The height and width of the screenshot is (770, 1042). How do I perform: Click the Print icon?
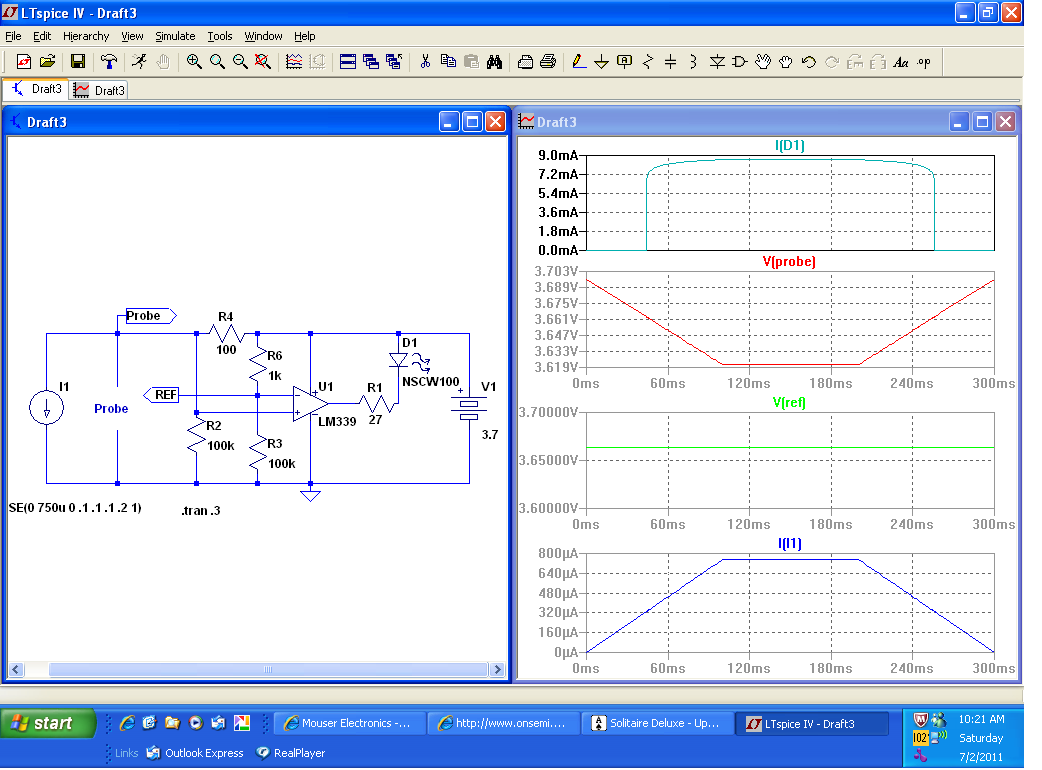pos(548,62)
